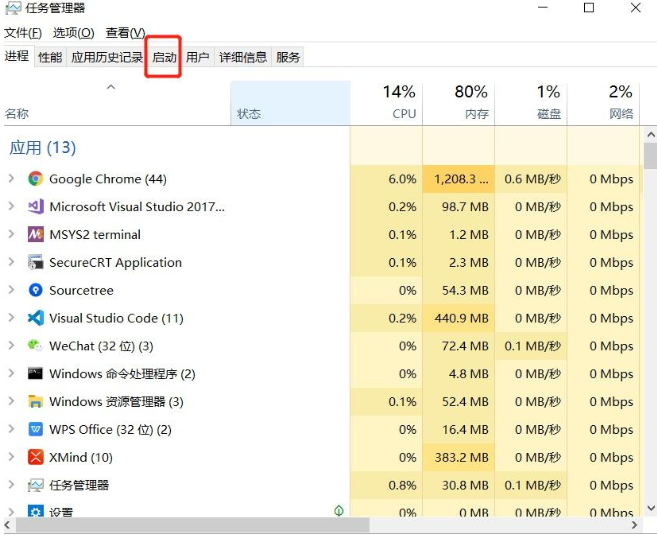This screenshot has width=657, height=540.
Task: Expand the Visual Studio Code (11) group
Action: point(11,318)
